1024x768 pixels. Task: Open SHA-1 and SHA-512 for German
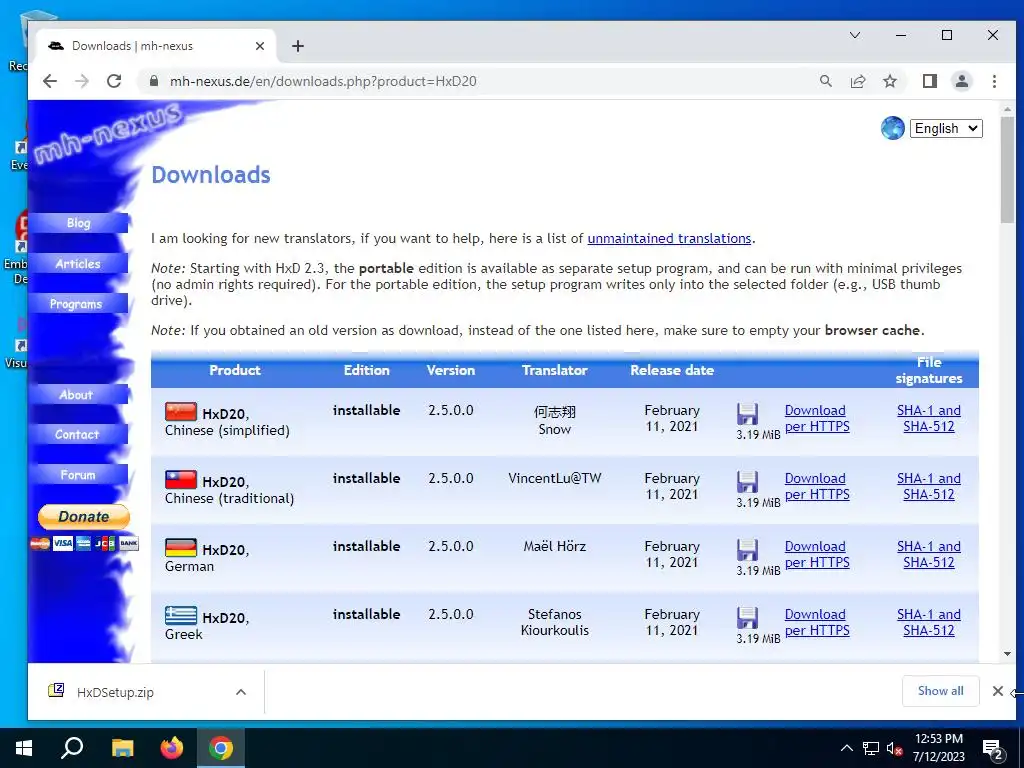point(929,554)
